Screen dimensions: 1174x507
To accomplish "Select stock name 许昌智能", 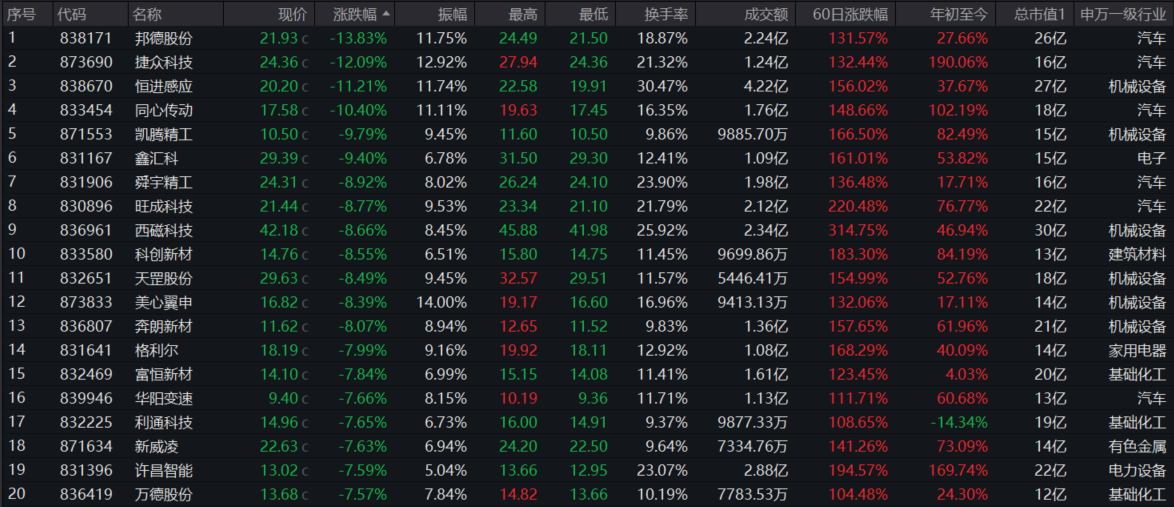I will [x=164, y=470].
